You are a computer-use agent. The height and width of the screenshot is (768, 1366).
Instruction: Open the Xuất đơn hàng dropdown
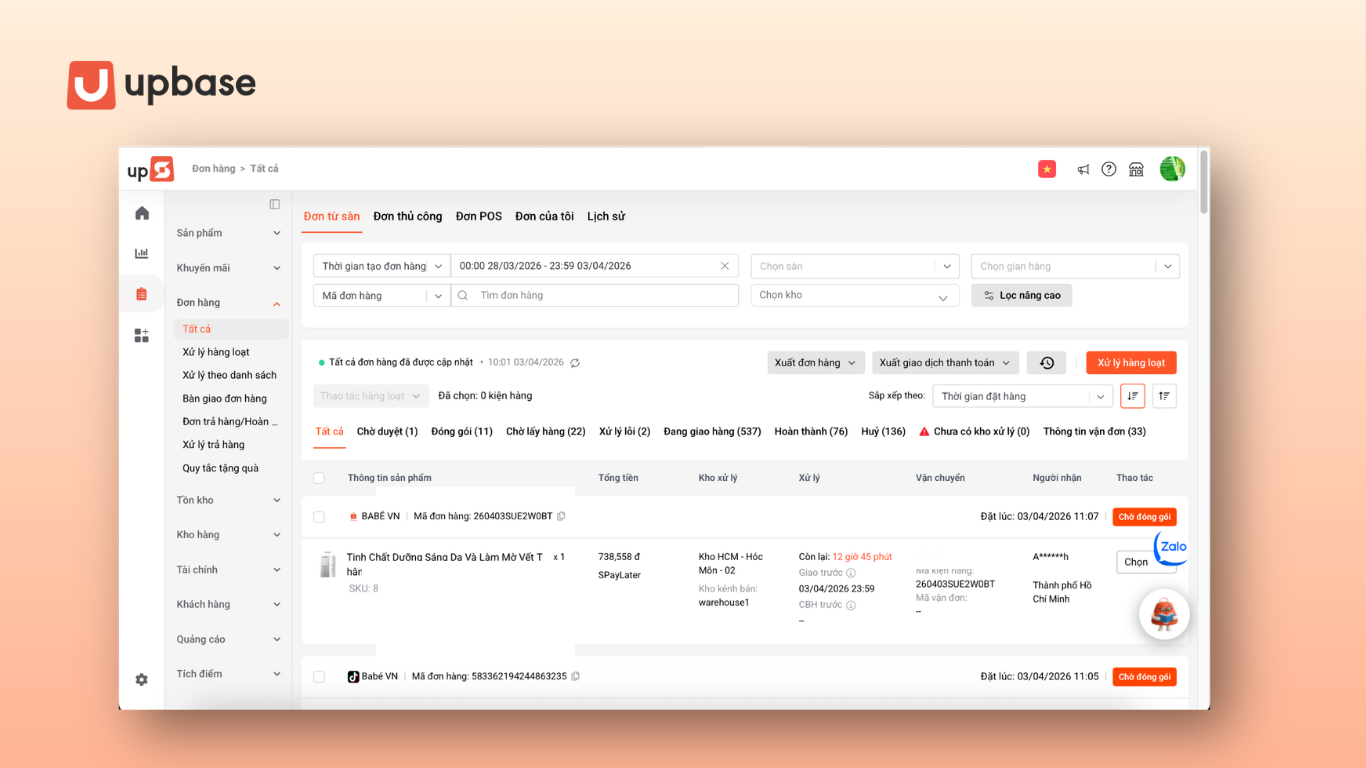pos(815,363)
